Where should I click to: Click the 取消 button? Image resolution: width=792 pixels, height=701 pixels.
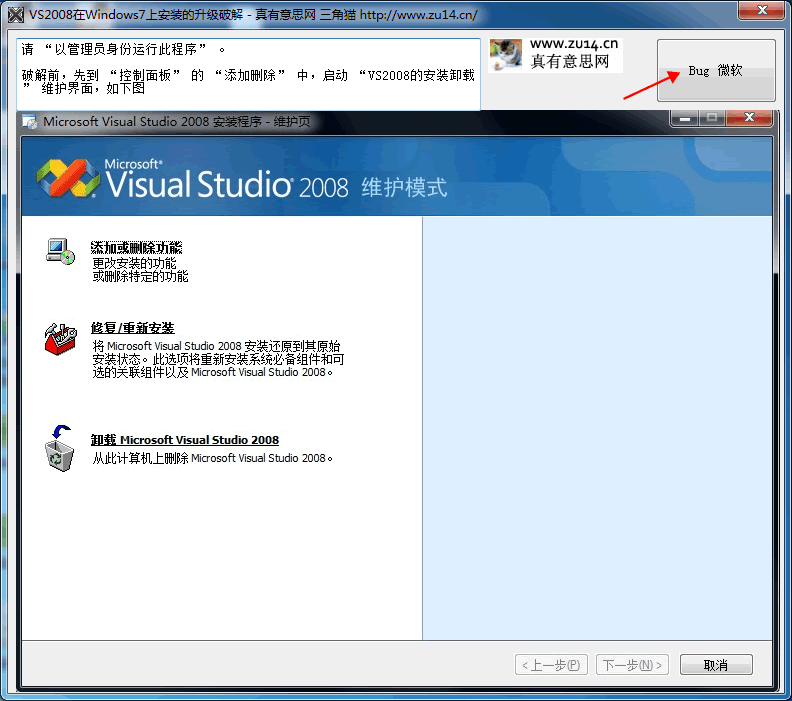715,665
